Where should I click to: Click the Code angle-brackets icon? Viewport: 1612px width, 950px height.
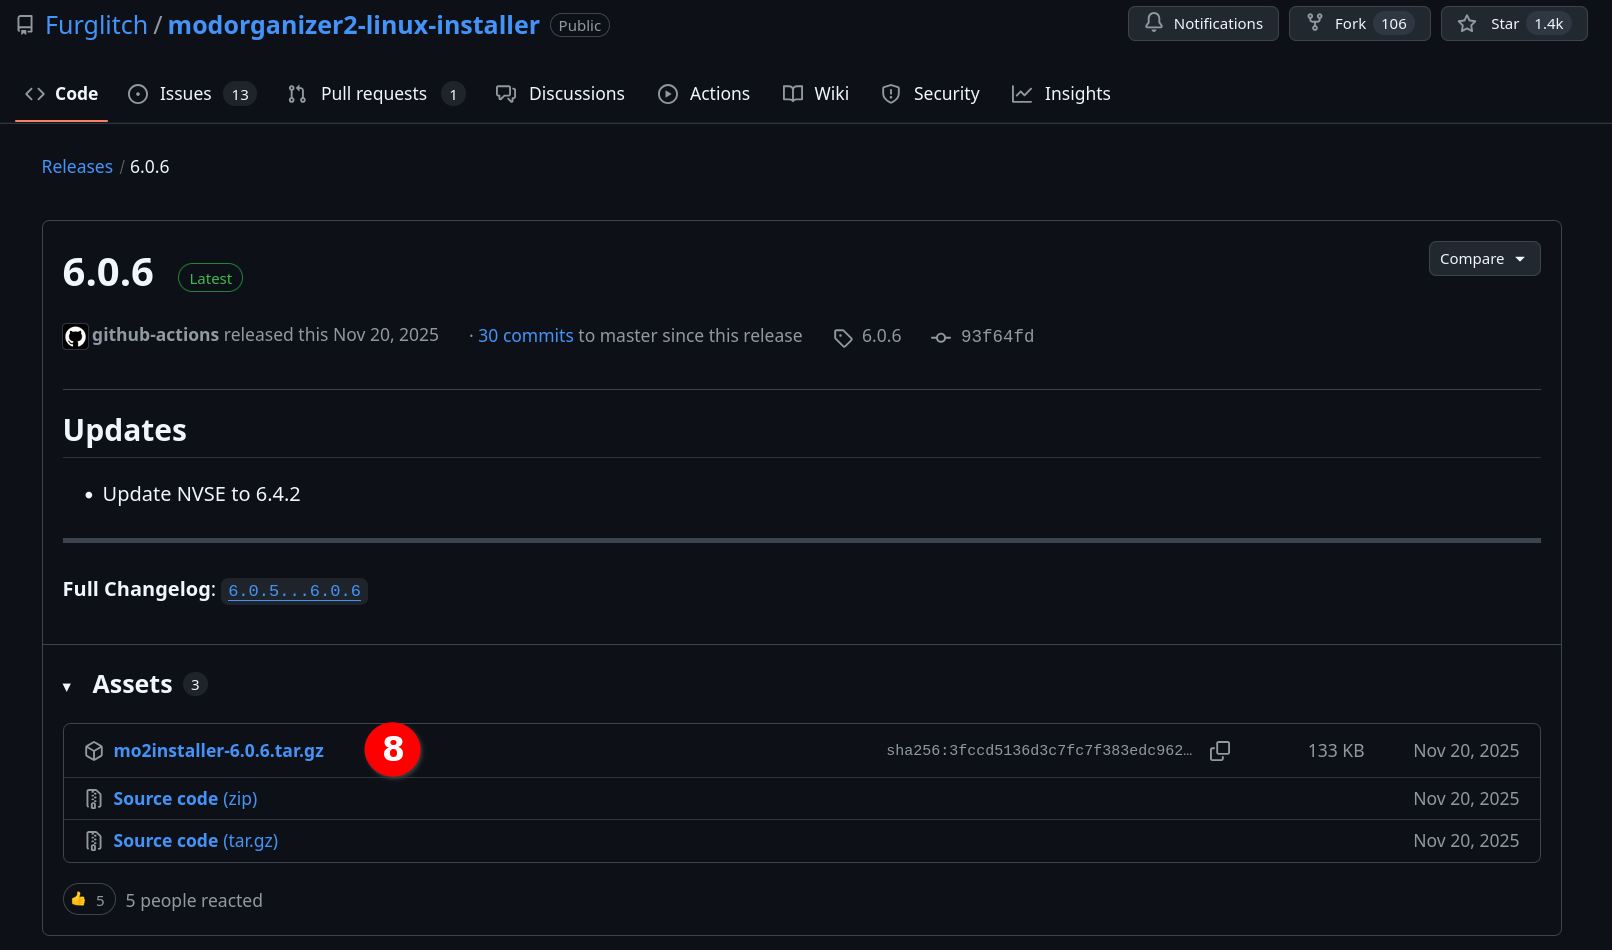tap(35, 94)
